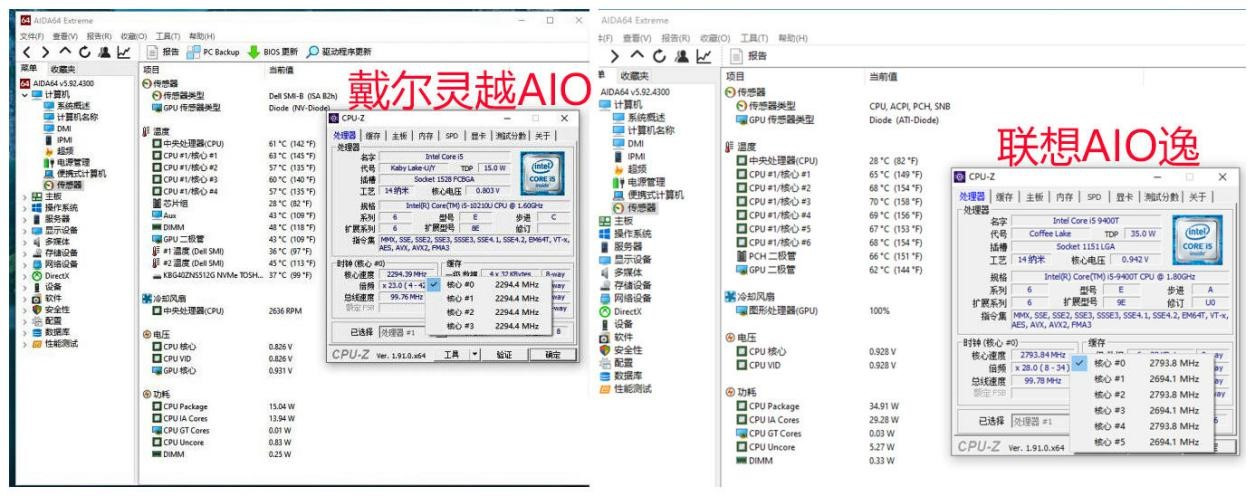The width and height of the screenshot is (1255, 496).
Task: Click 工具 button in left CPU-Z window
Action: 451,354
